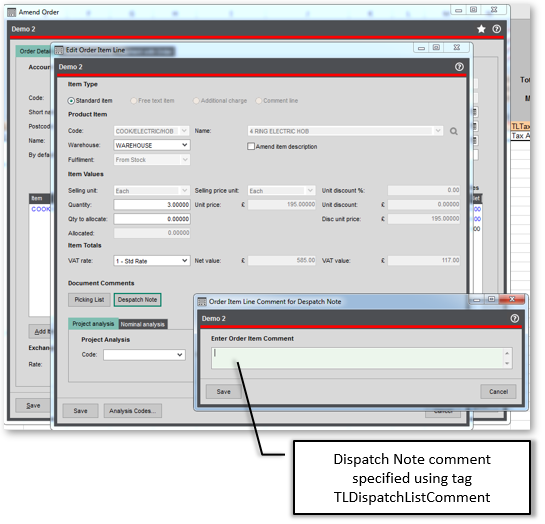Click inside the Enter Order Item Comment field
Screen dimensions: 545x524
tap(358, 358)
